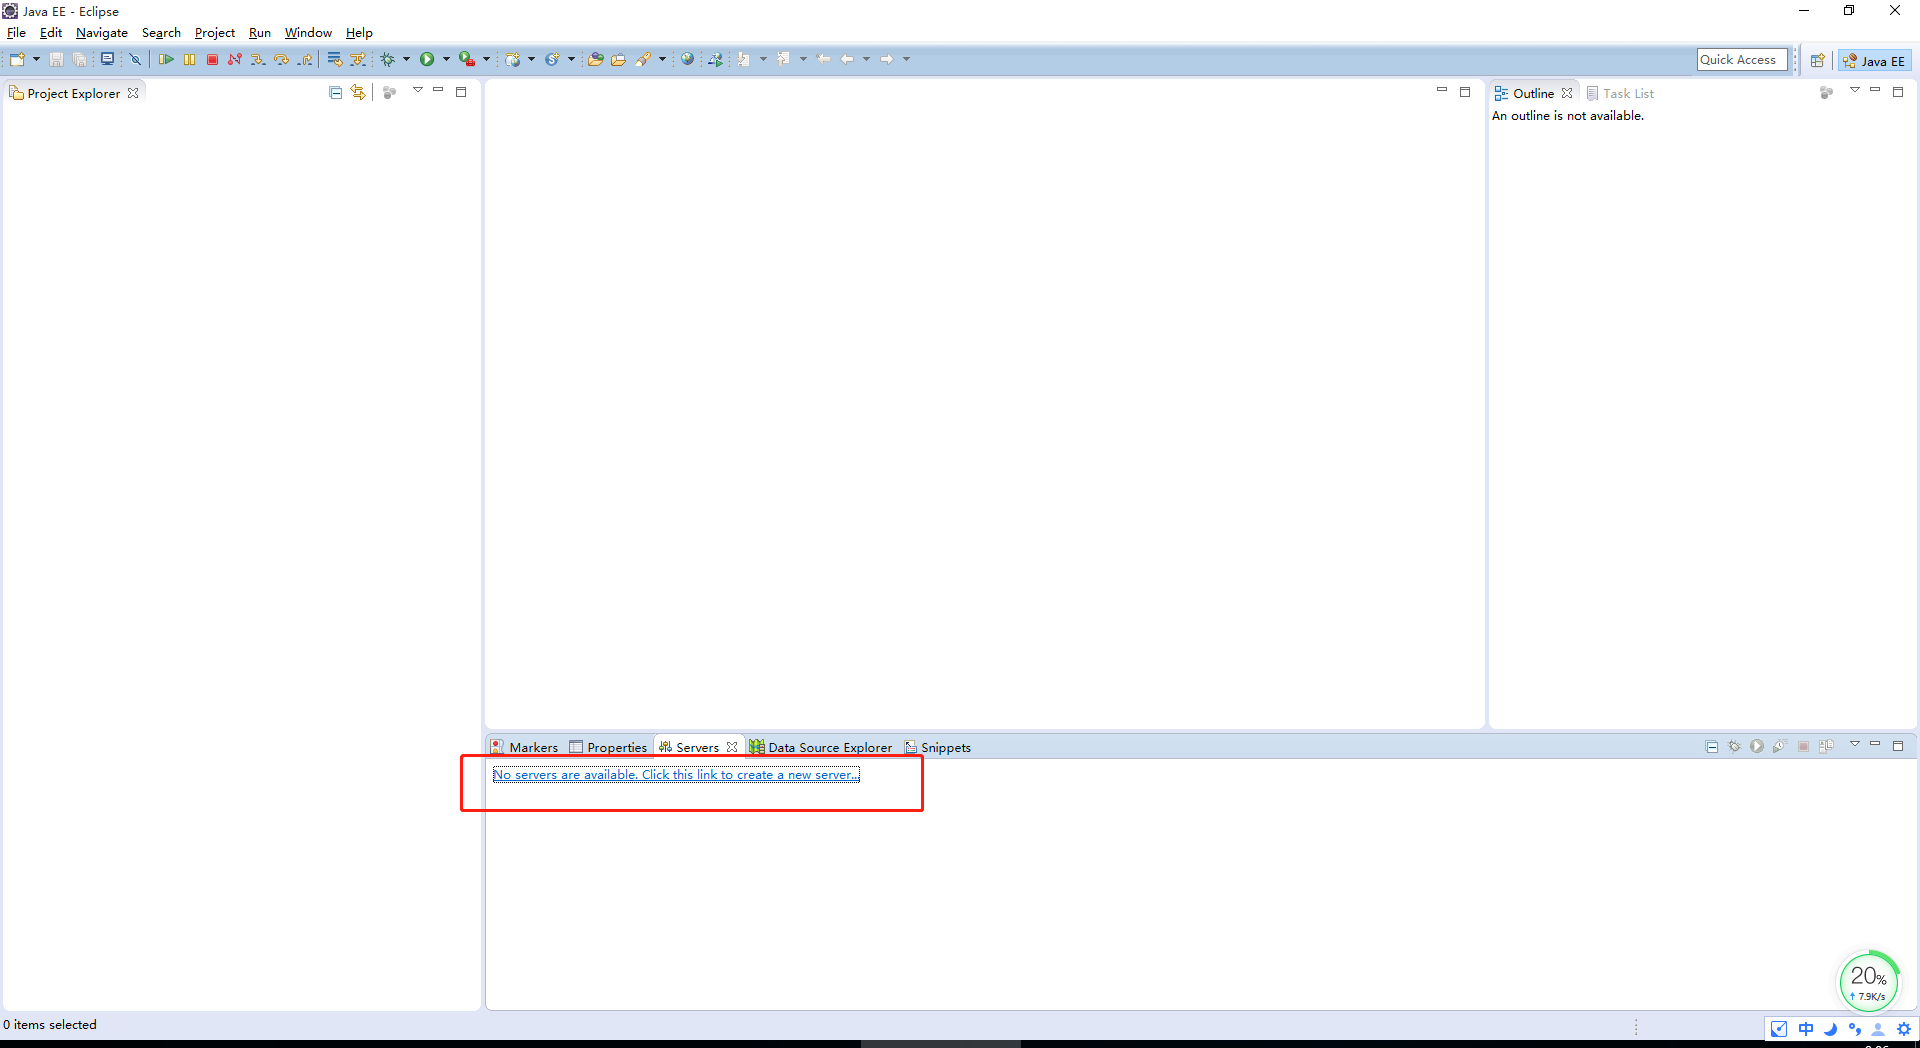Click the green Run button icon
1920x1048 pixels.
(x=427, y=59)
